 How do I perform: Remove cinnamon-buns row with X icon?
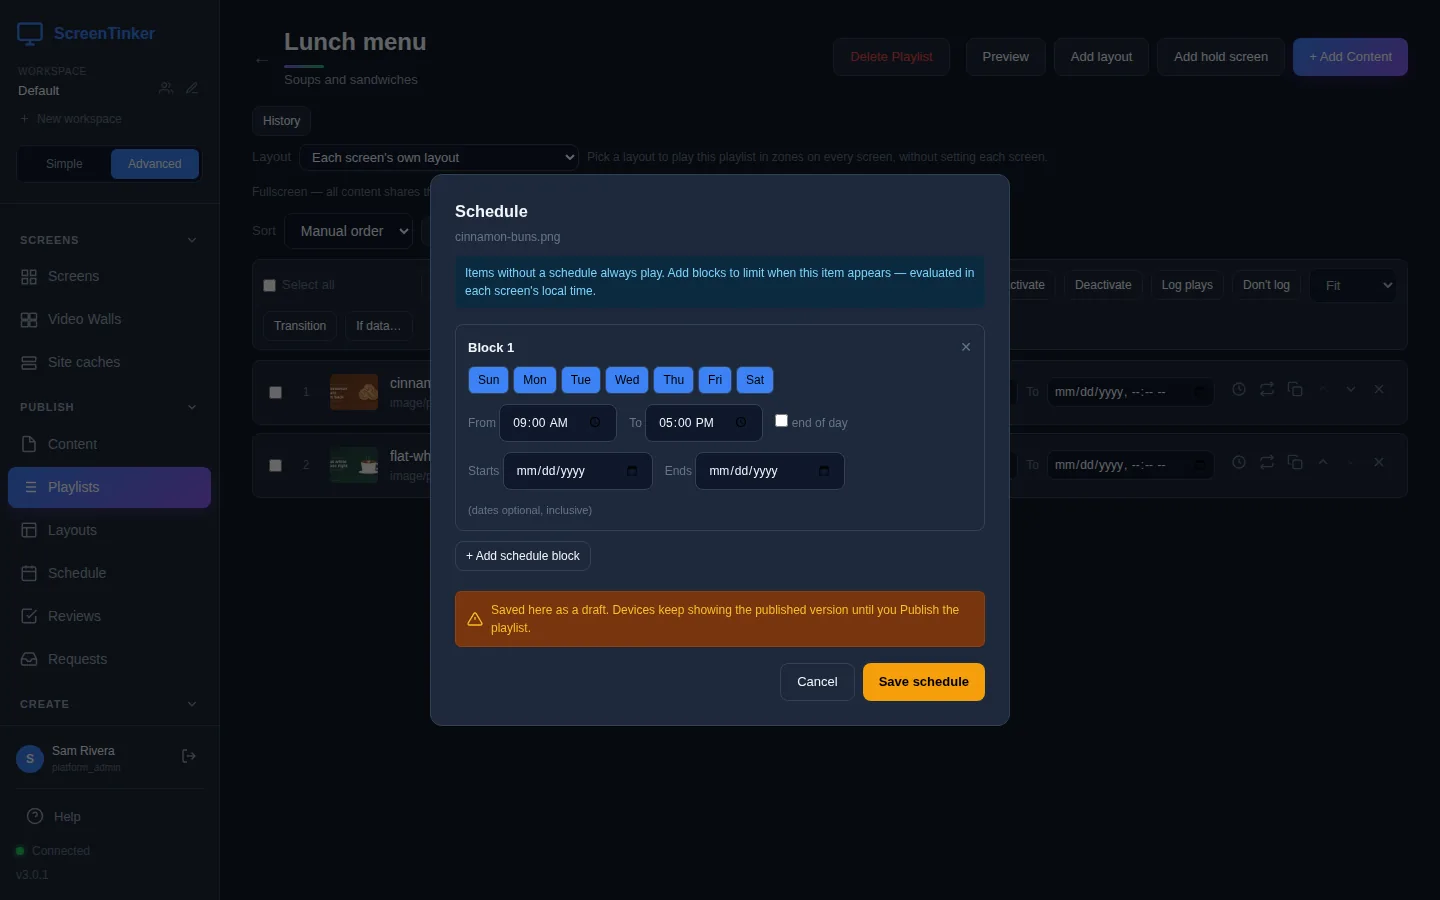pyautogui.click(x=1379, y=389)
